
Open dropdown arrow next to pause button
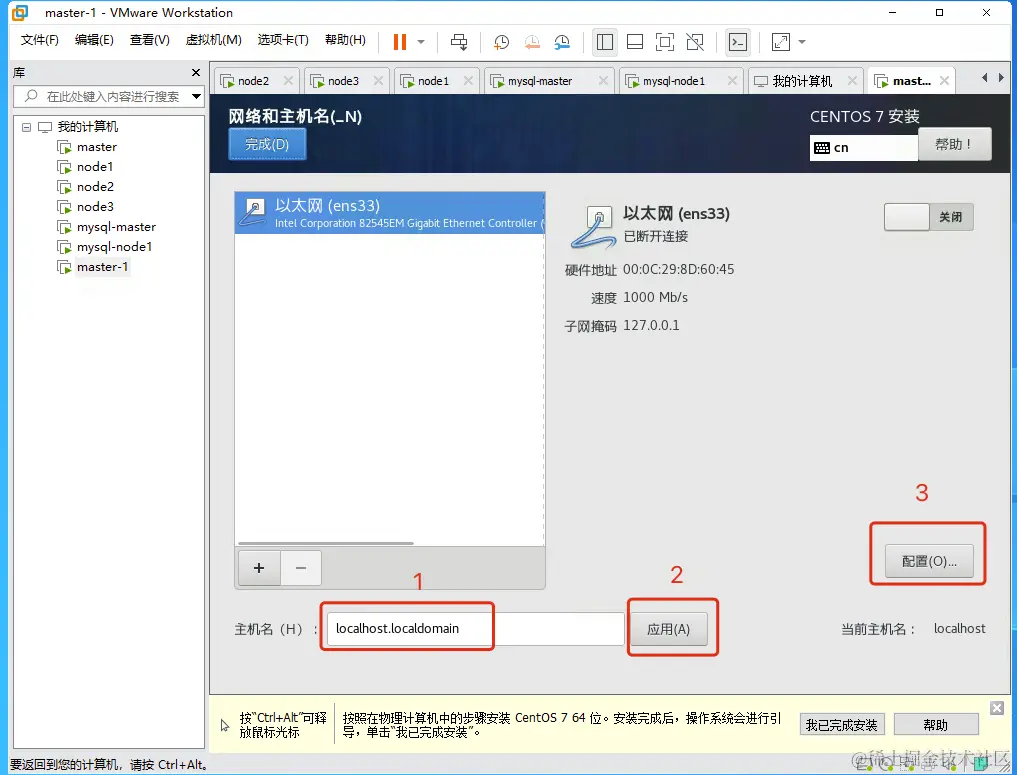pyautogui.click(x=421, y=42)
